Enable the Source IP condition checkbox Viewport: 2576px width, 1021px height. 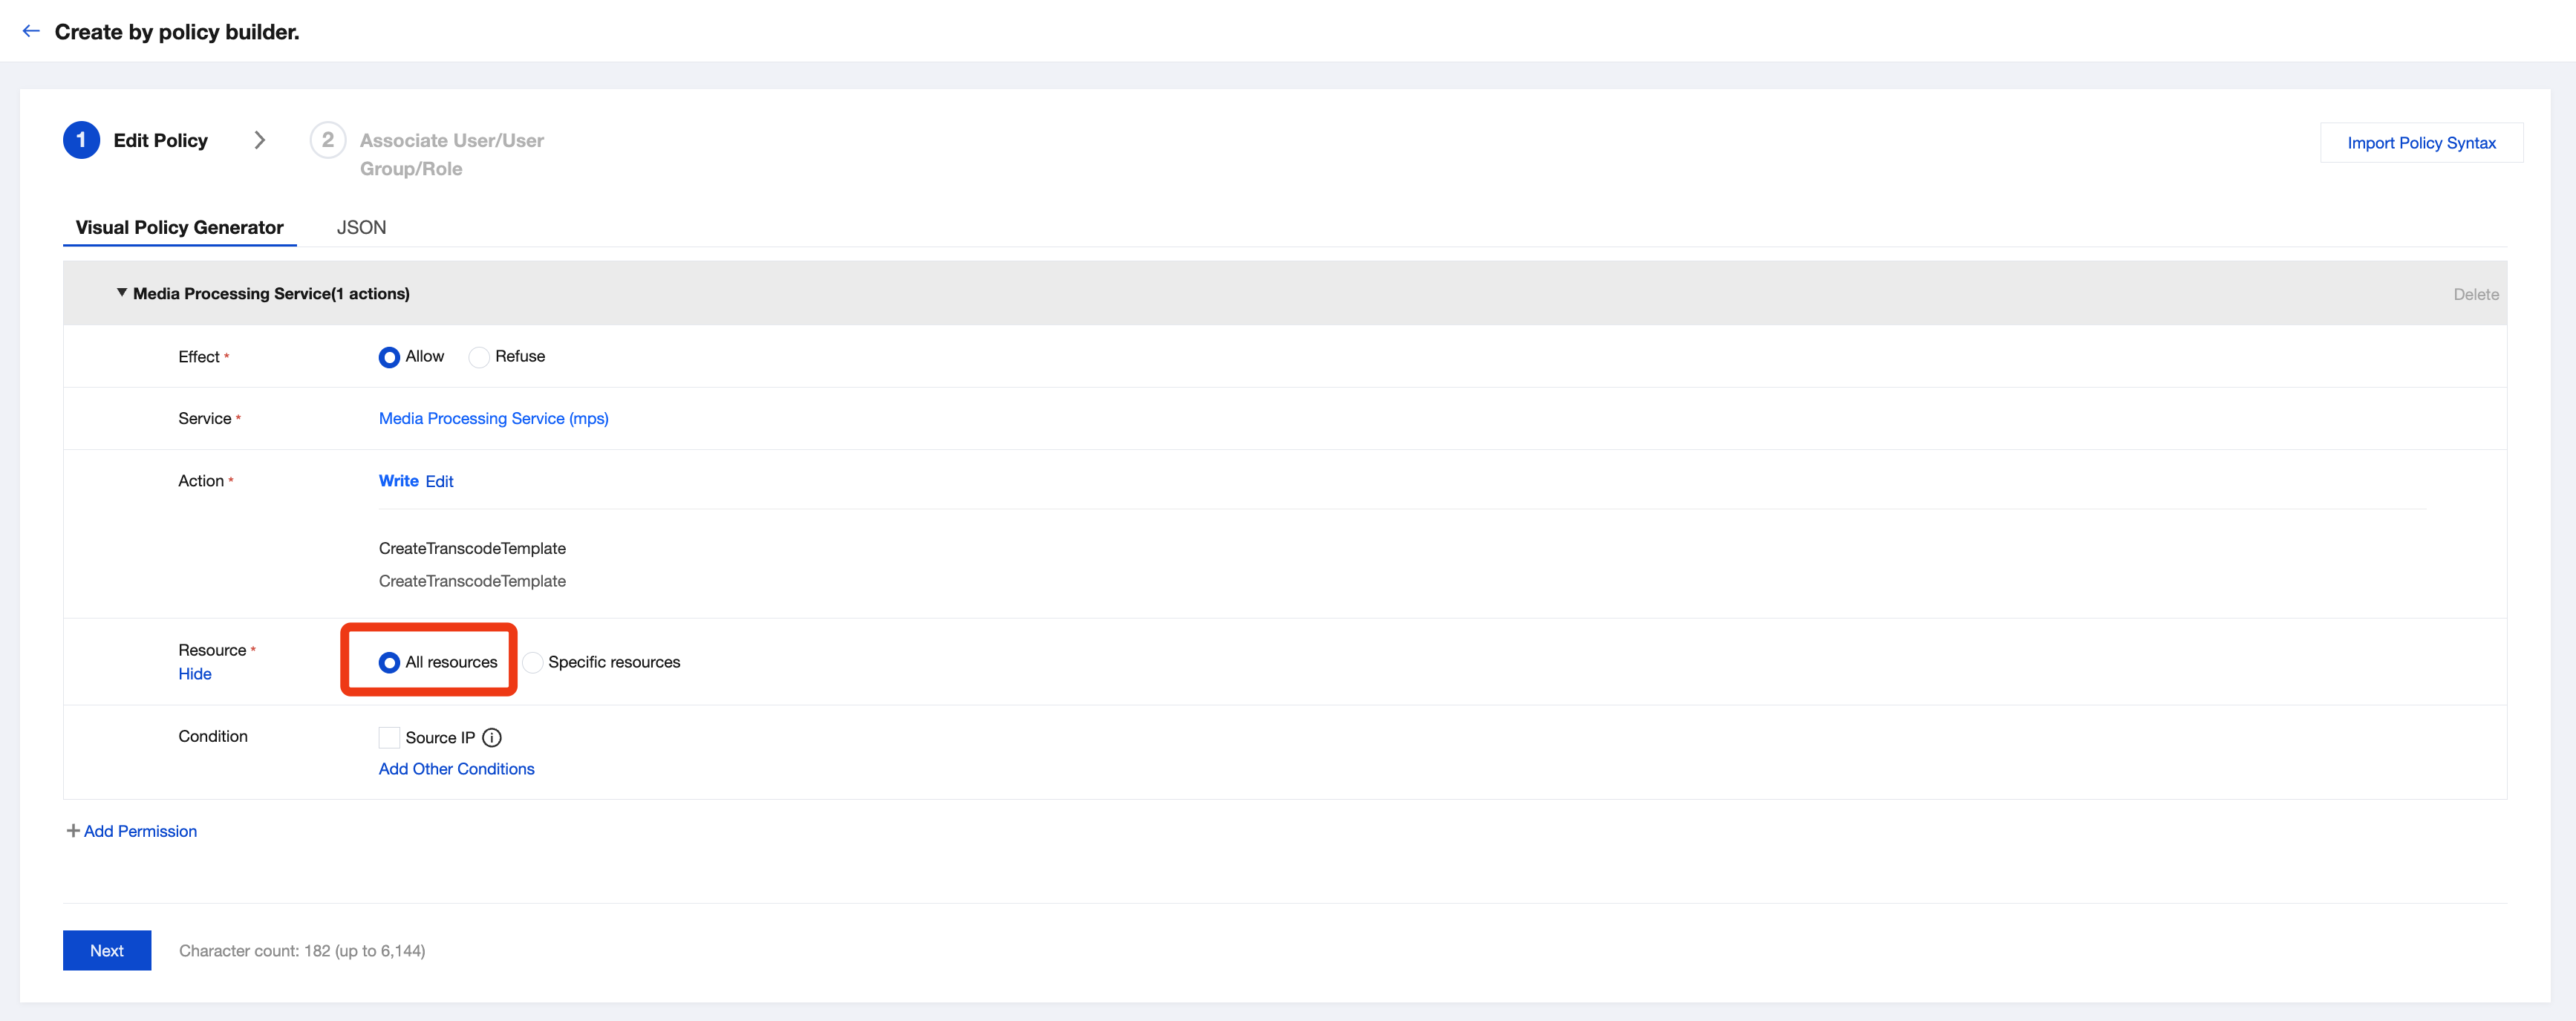(389, 738)
